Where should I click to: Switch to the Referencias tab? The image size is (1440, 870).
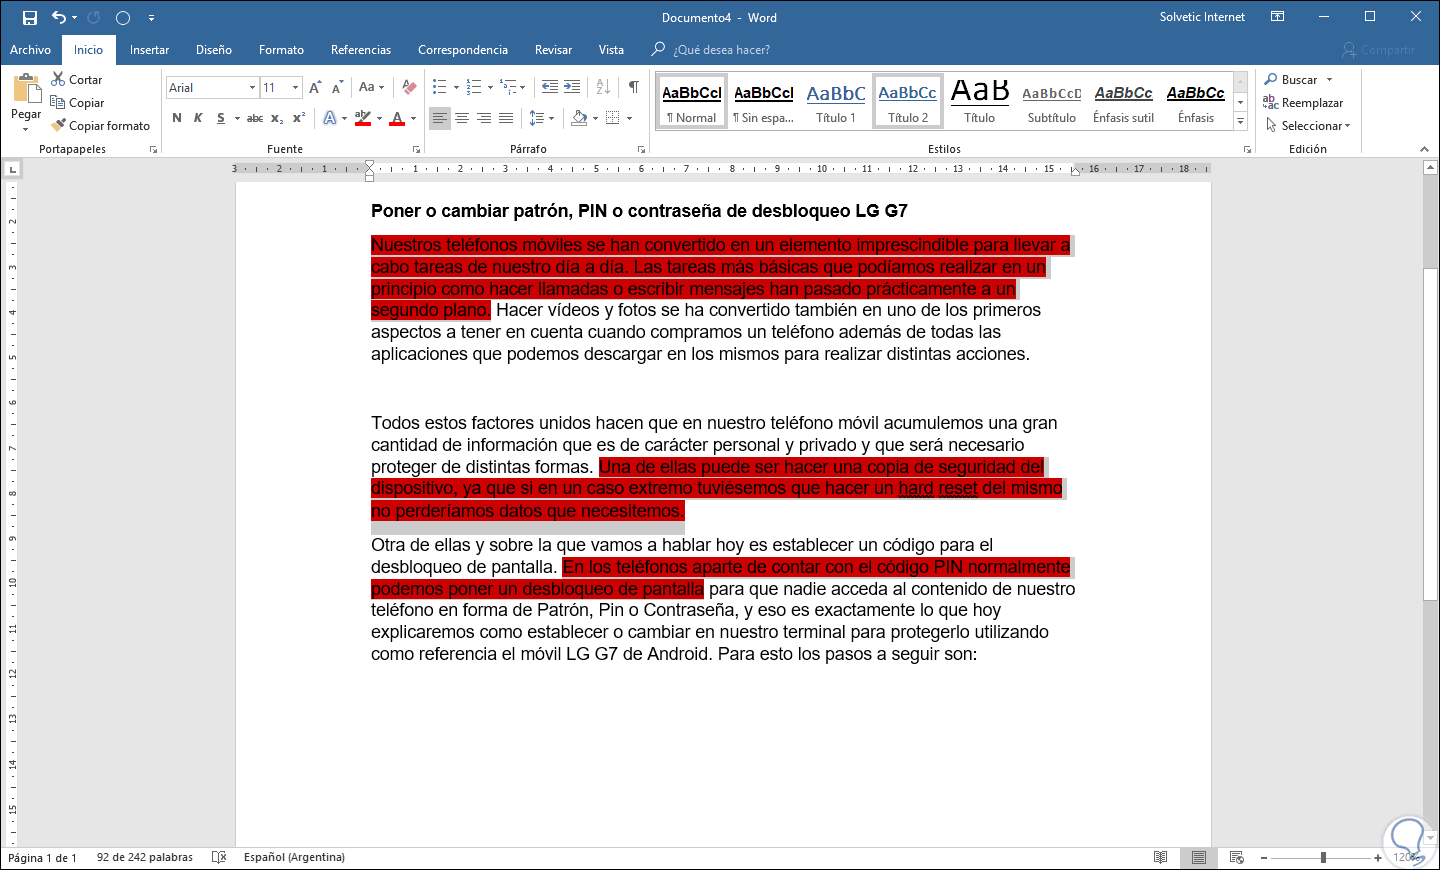pos(361,50)
